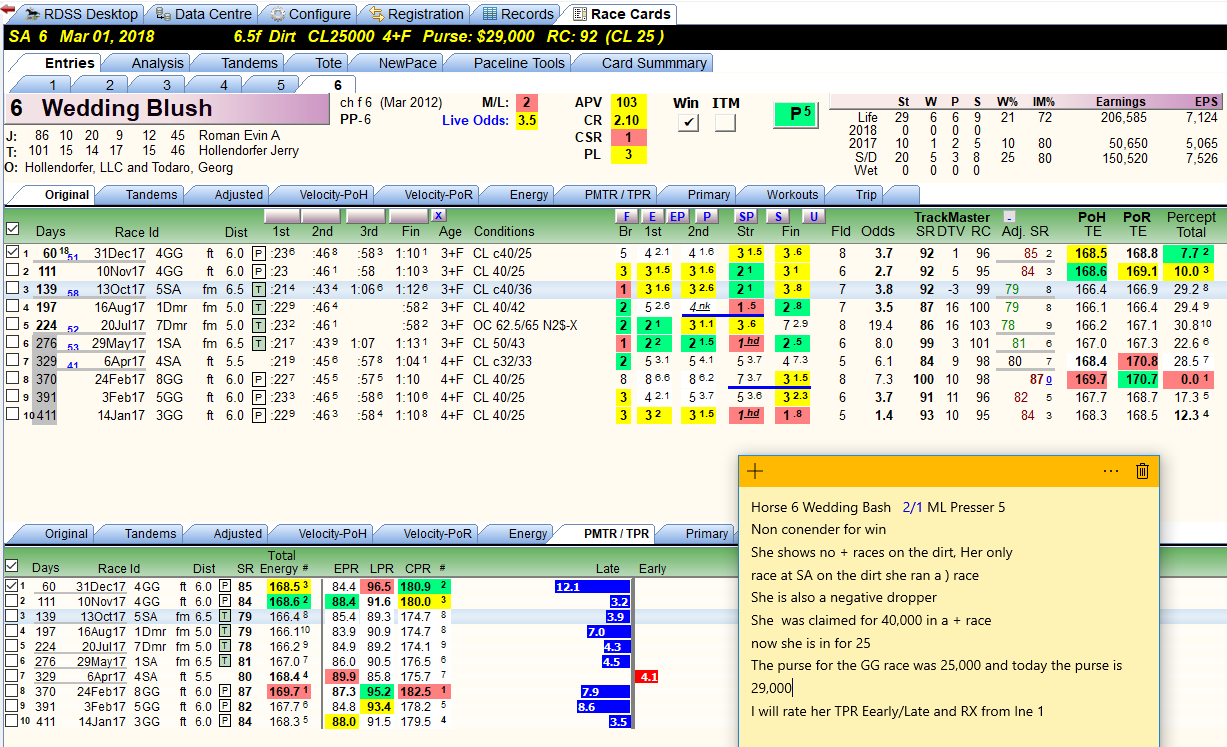Click the underlined 4.nk position in 16Aug17 row

point(700,307)
